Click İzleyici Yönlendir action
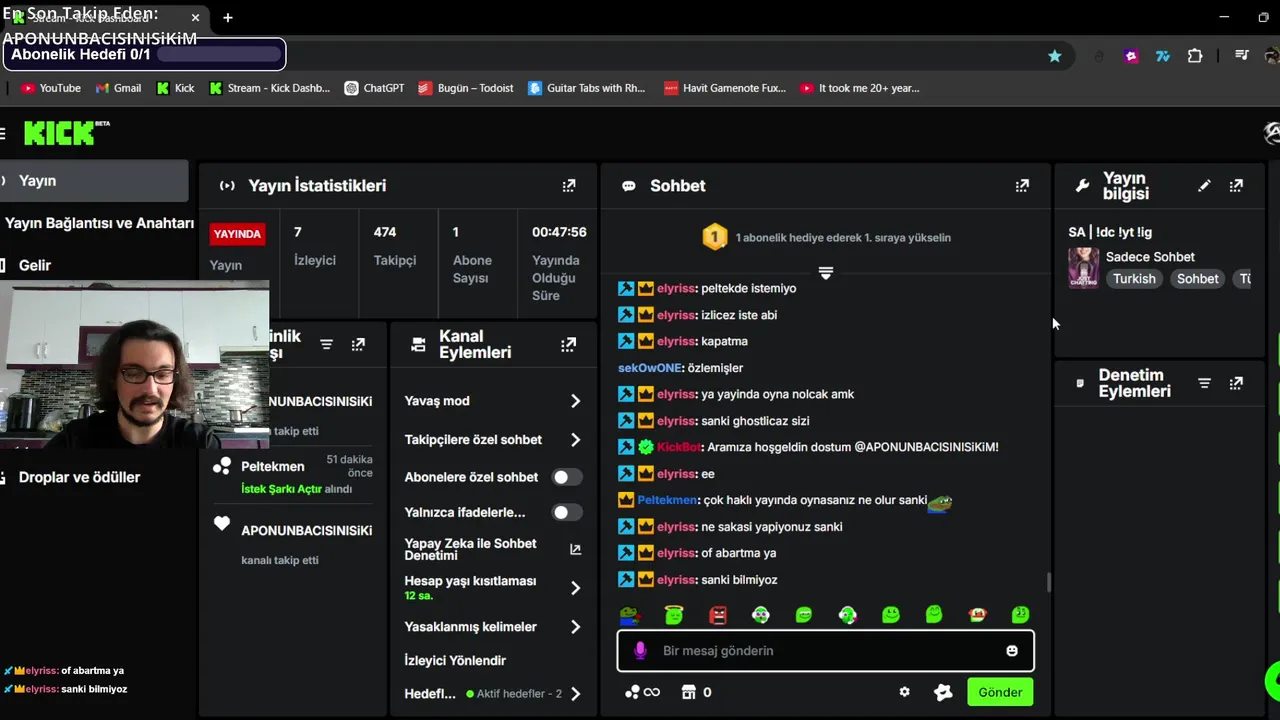Screen dimensions: 1280x720 [x=455, y=661]
